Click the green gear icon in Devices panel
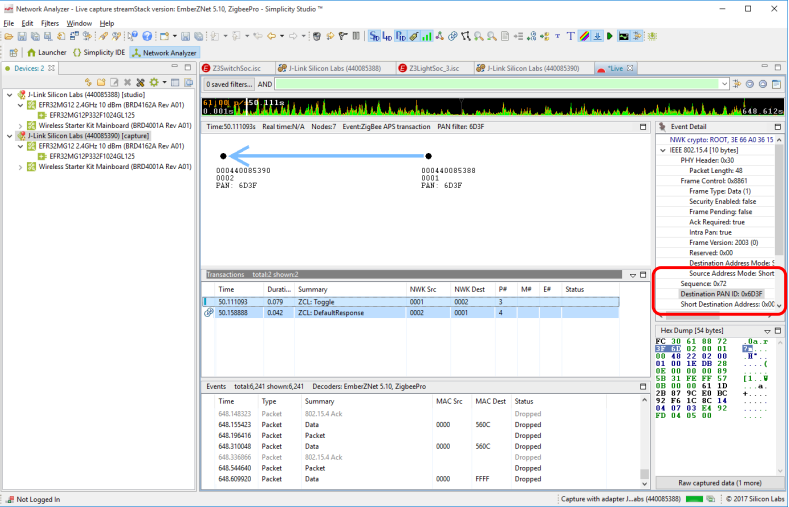This screenshot has width=789, height=507. [152, 82]
